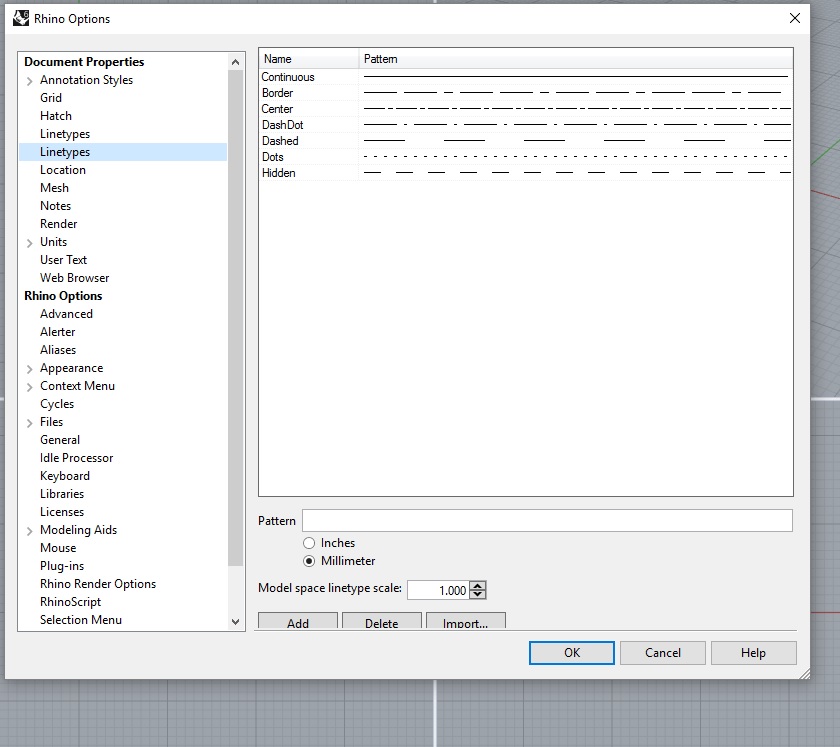
Task: Open the Plug-ins options page
Action: point(62,566)
